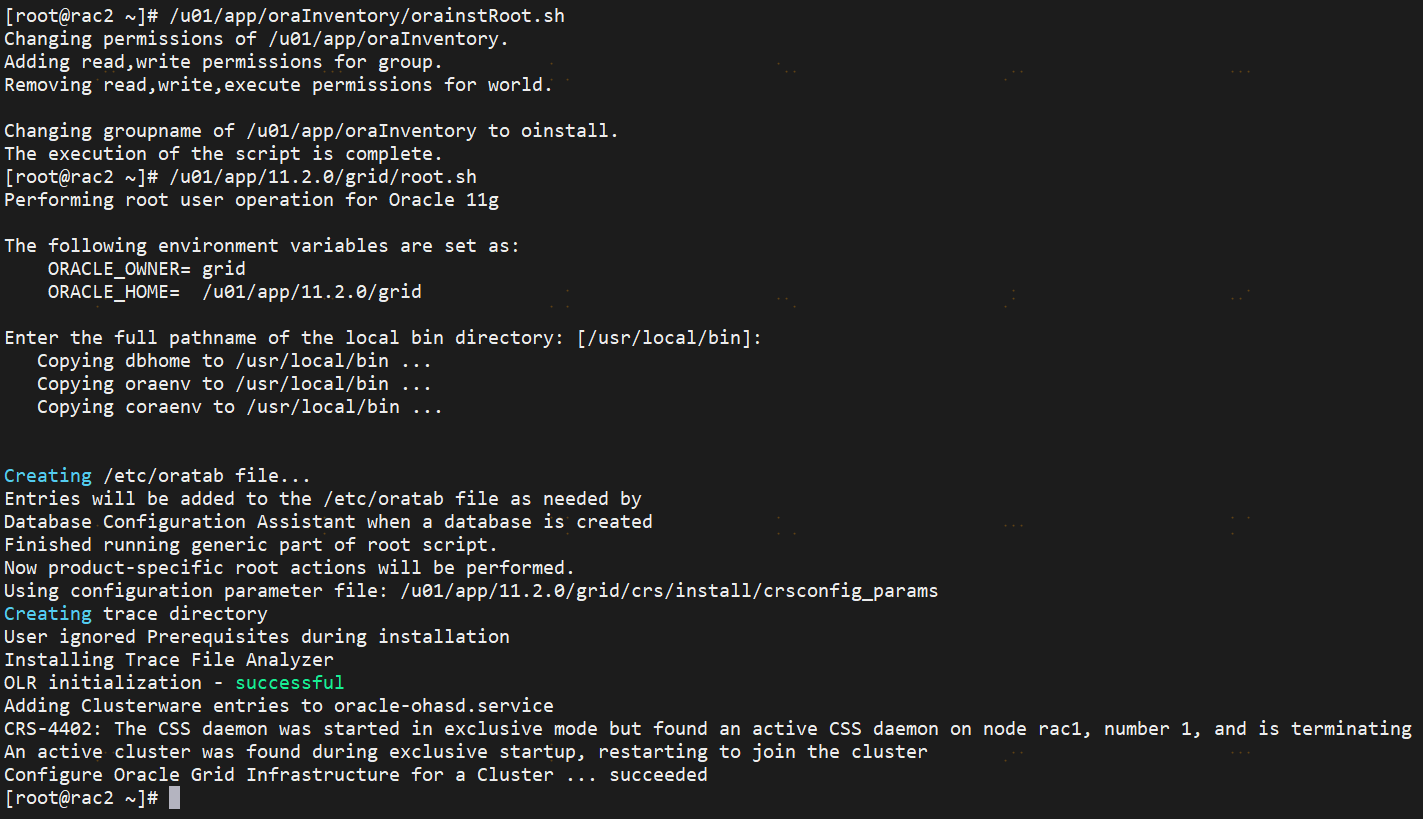Click the [/usr/local/bin] default path prompt
The width and height of the screenshot is (1423, 819).
point(669,338)
